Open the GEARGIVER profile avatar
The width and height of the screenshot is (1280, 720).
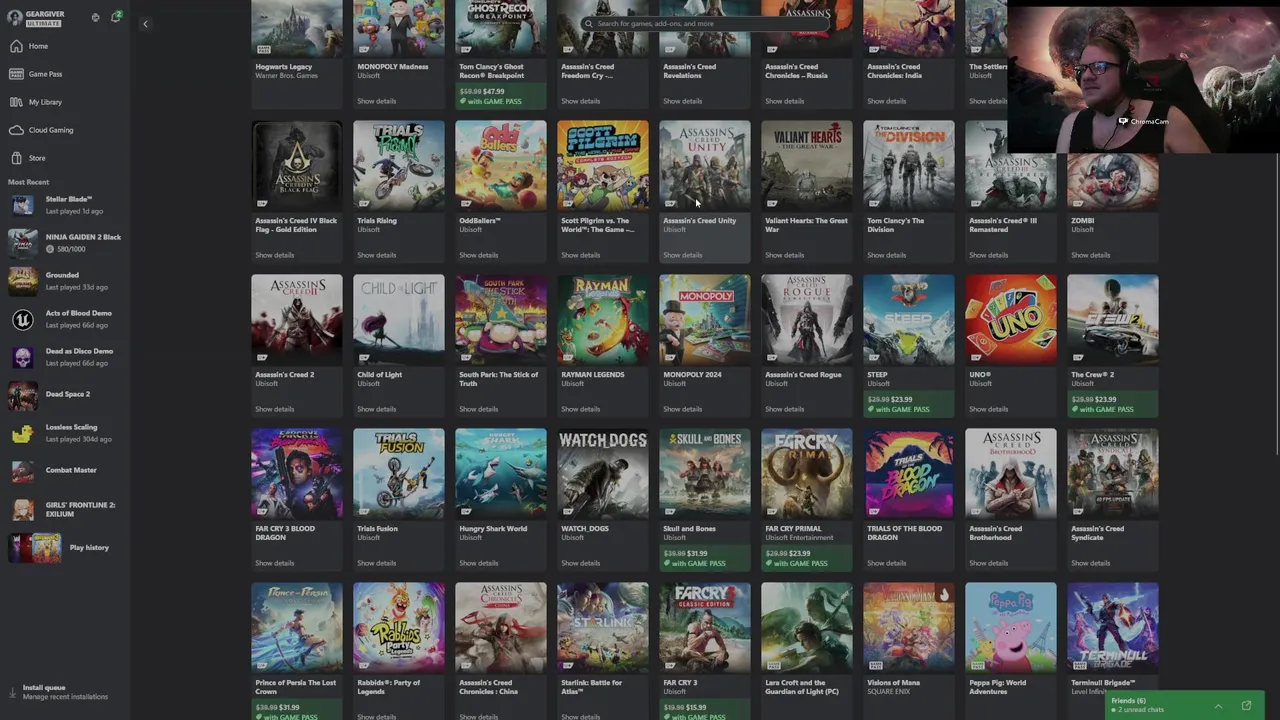[14, 18]
